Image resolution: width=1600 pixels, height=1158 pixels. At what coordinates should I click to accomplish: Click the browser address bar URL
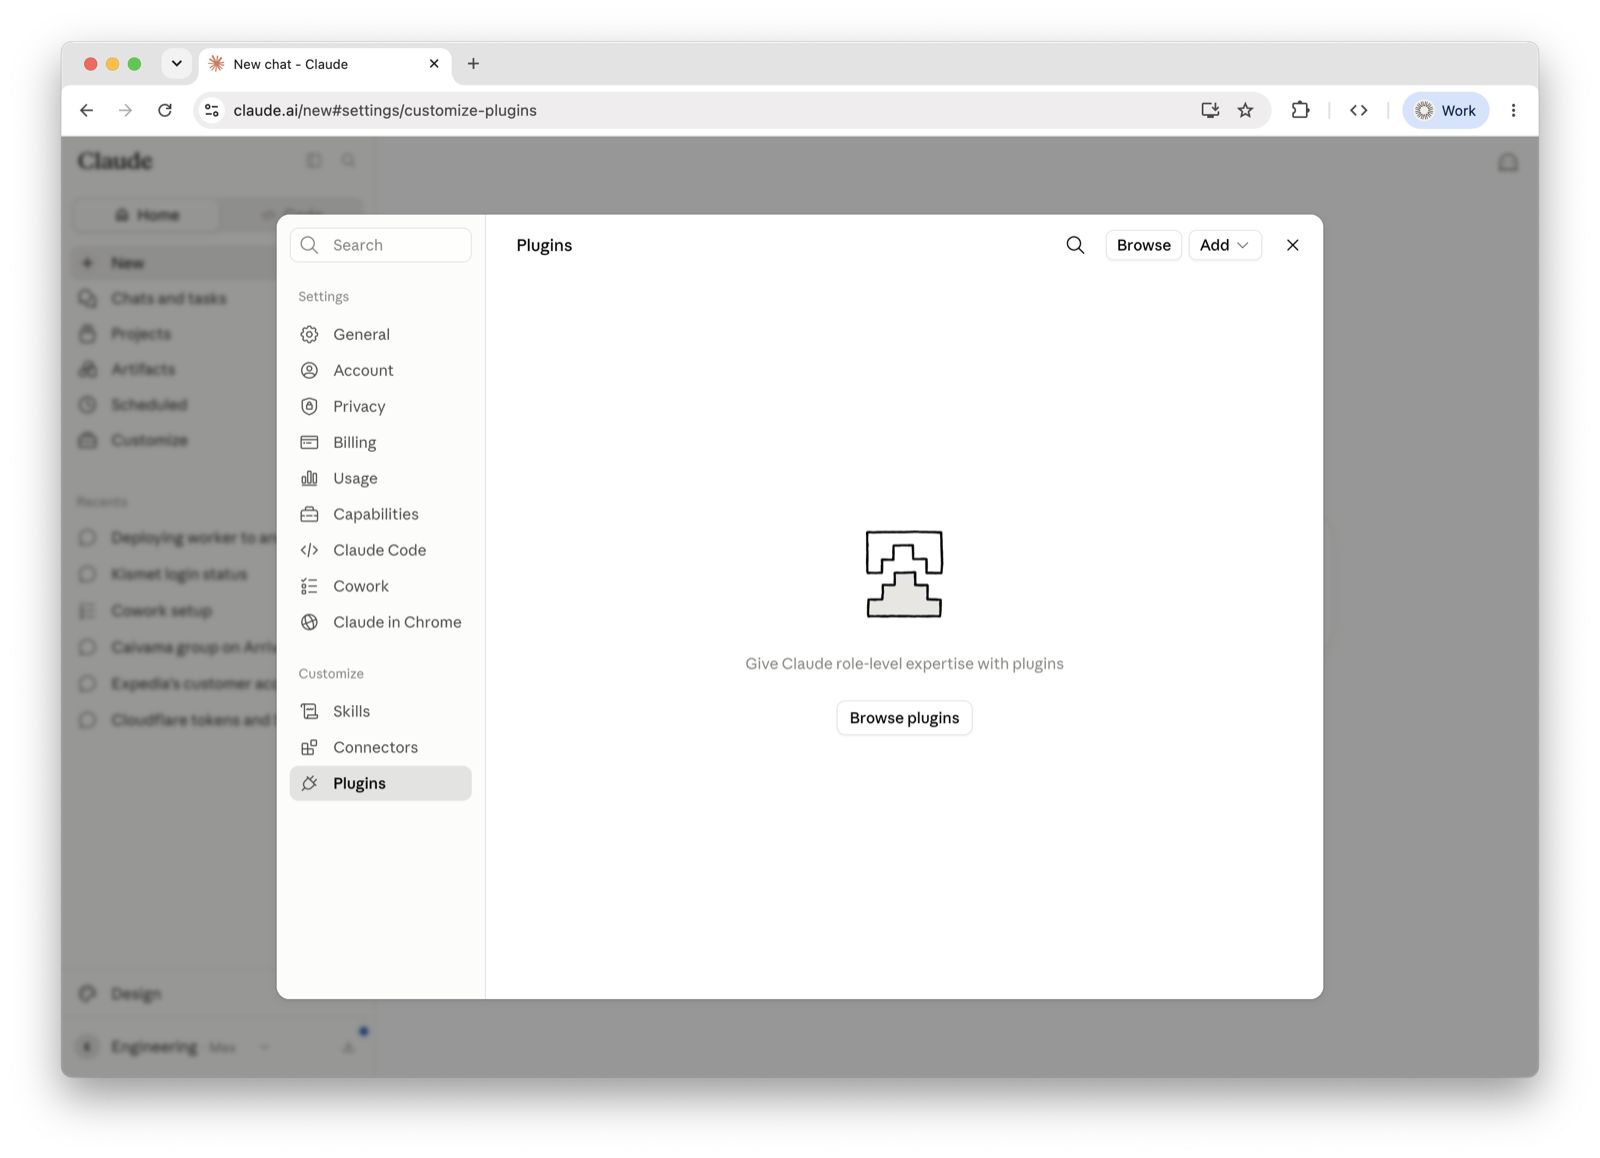coord(385,110)
